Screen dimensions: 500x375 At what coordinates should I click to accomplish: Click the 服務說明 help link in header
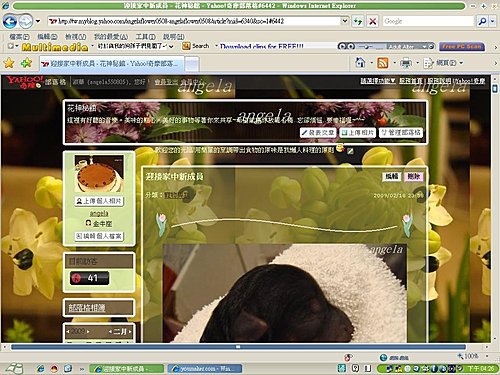point(439,81)
